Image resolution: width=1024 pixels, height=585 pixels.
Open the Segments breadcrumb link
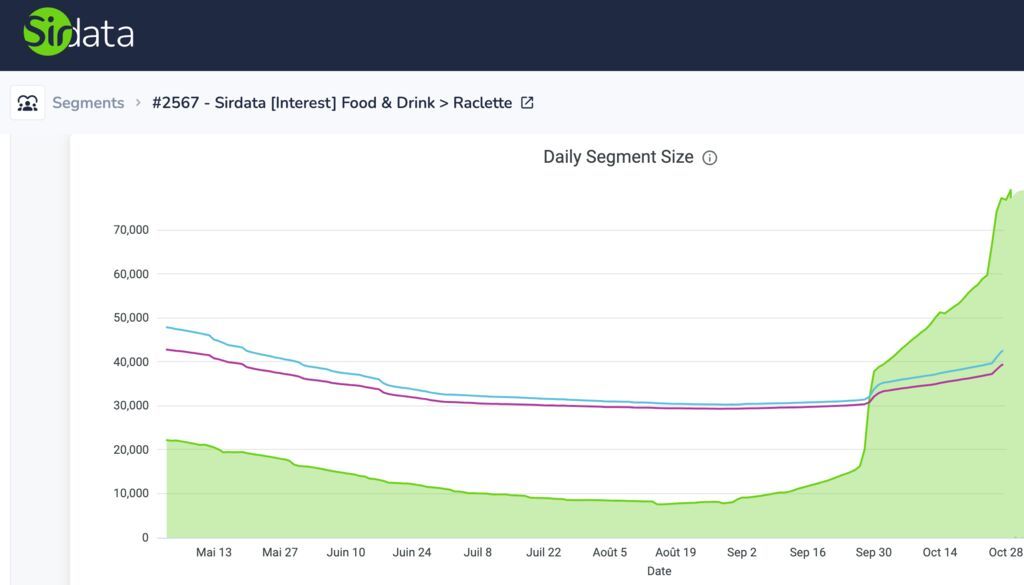tap(88, 103)
